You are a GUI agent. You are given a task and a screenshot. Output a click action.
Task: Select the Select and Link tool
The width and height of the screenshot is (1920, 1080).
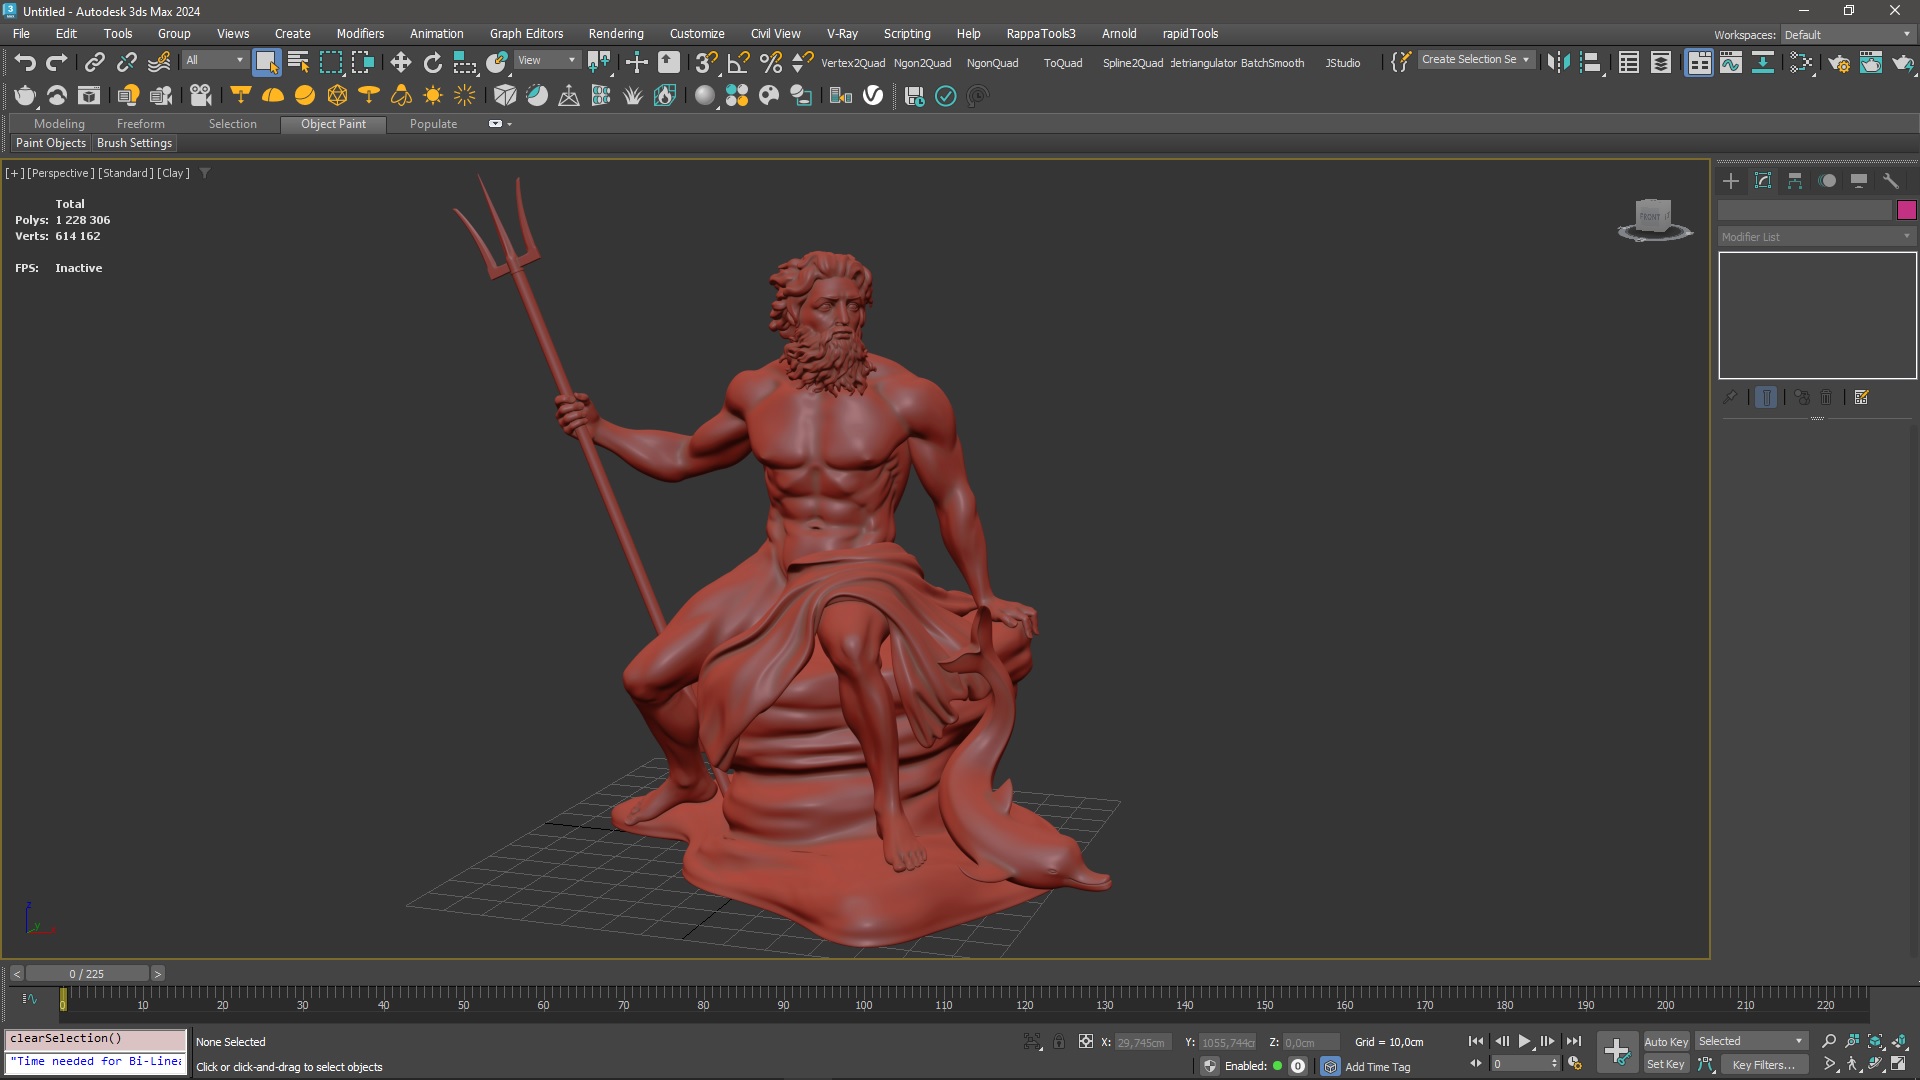click(x=94, y=62)
